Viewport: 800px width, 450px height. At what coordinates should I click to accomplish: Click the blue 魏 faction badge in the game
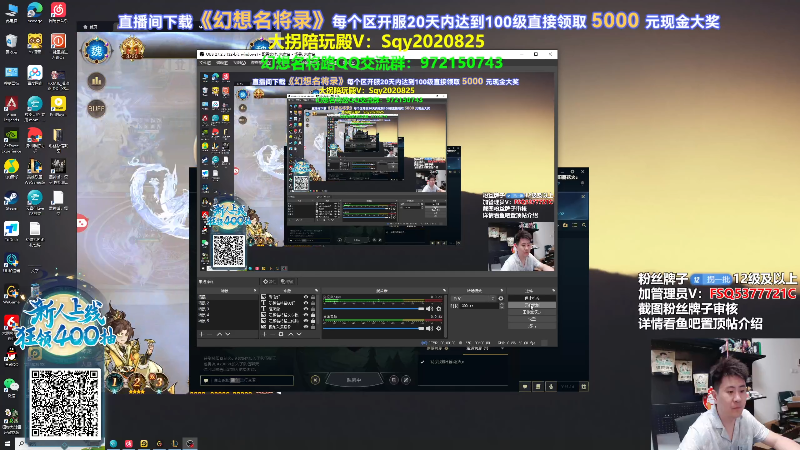click(x=96, y=50)
